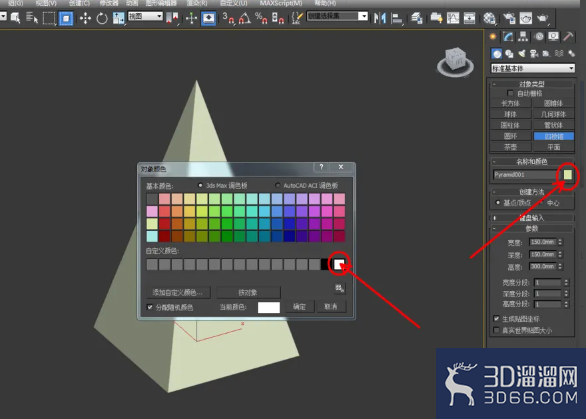The height and width of the screenshot is (419, 586).
Task: Click the Align tool icon
Action: click(x=397, y=18)
